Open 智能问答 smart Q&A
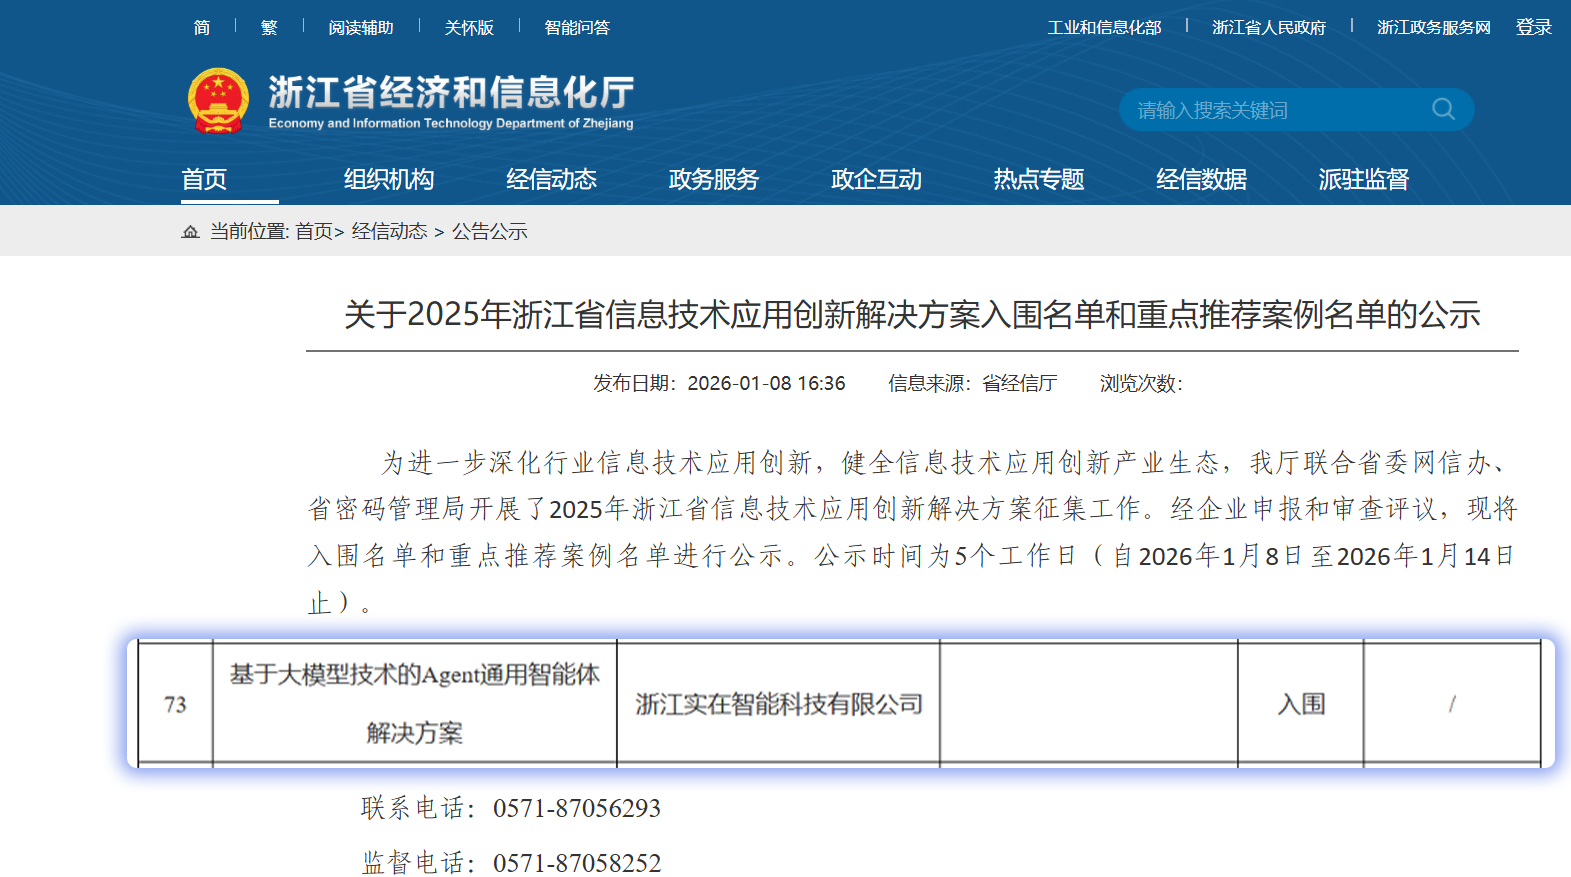This screenshot has height=877, width=1571. click(577, 28)
